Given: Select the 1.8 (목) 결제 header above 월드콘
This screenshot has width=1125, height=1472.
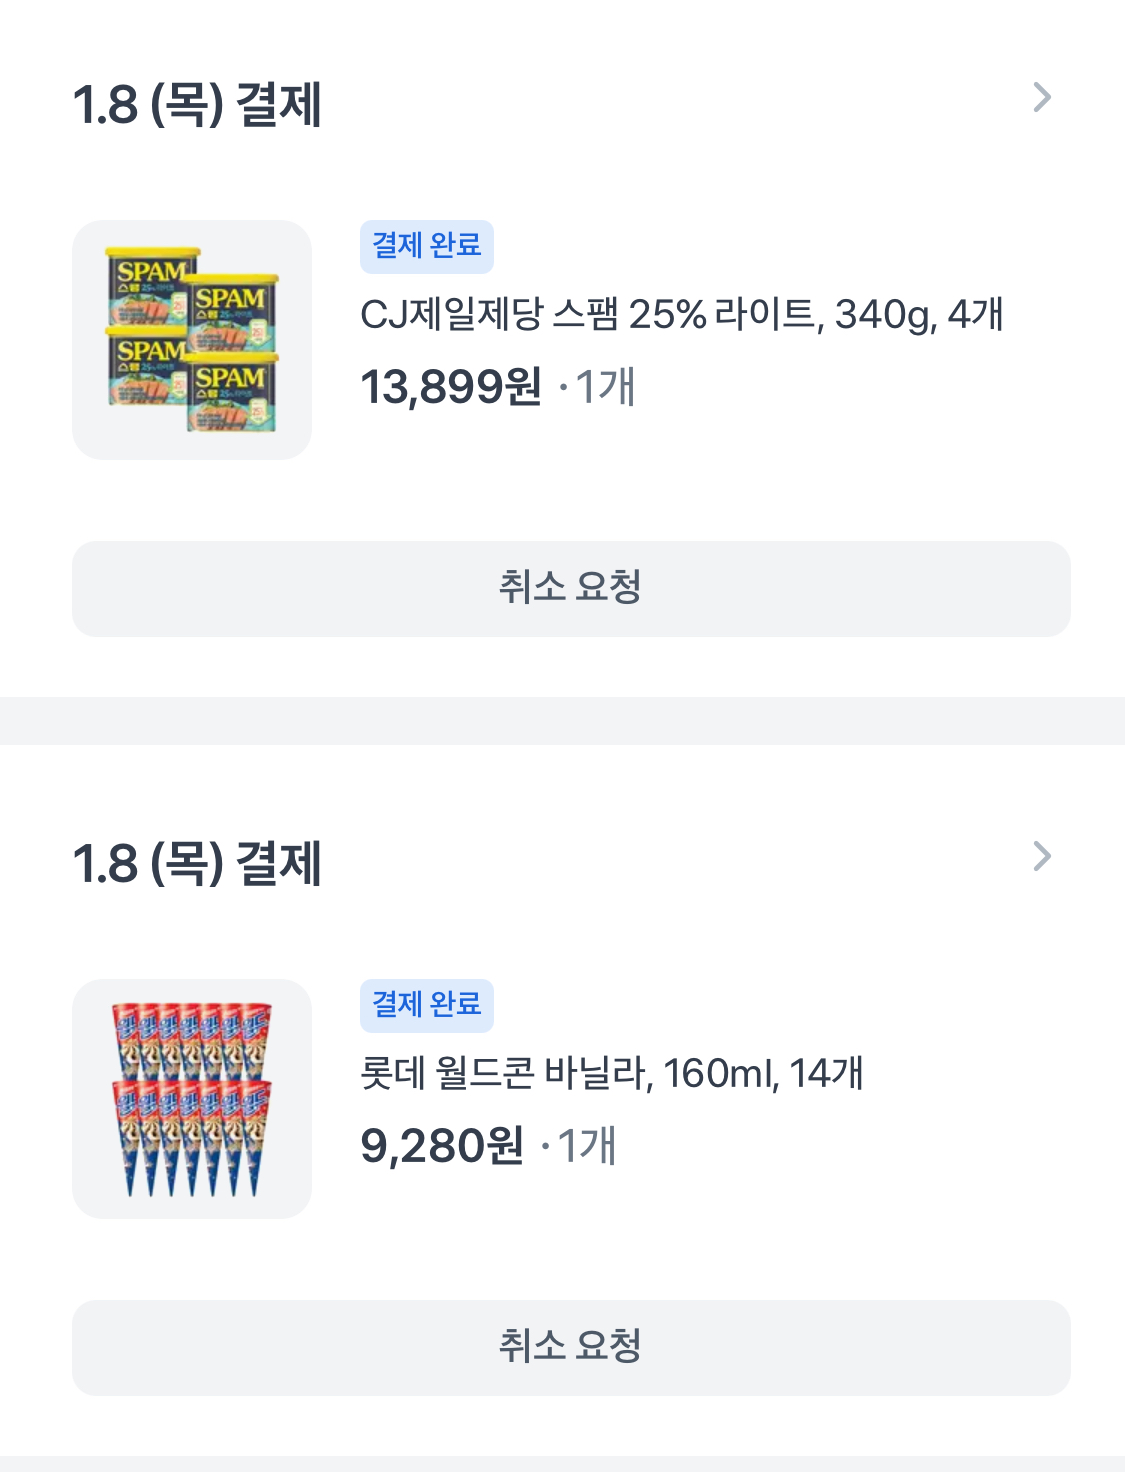Looking at the screenshot, I should [x=197, y=863].
